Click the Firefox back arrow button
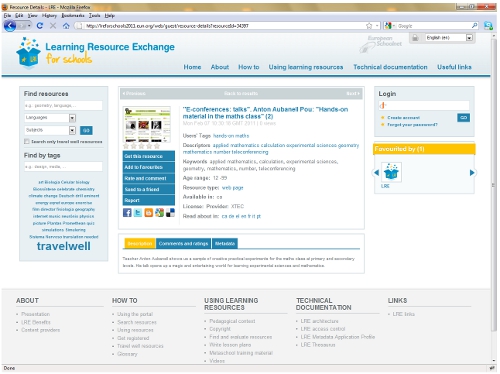 pos(10,26)
